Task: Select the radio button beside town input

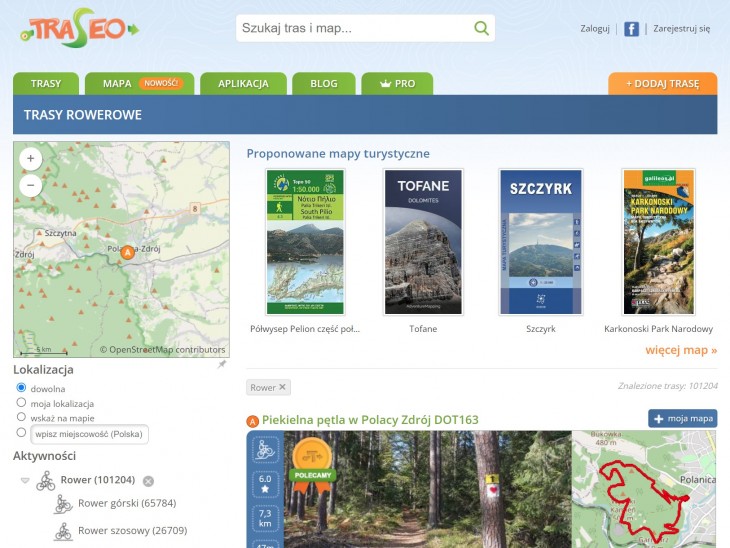Action: (21, 433)
